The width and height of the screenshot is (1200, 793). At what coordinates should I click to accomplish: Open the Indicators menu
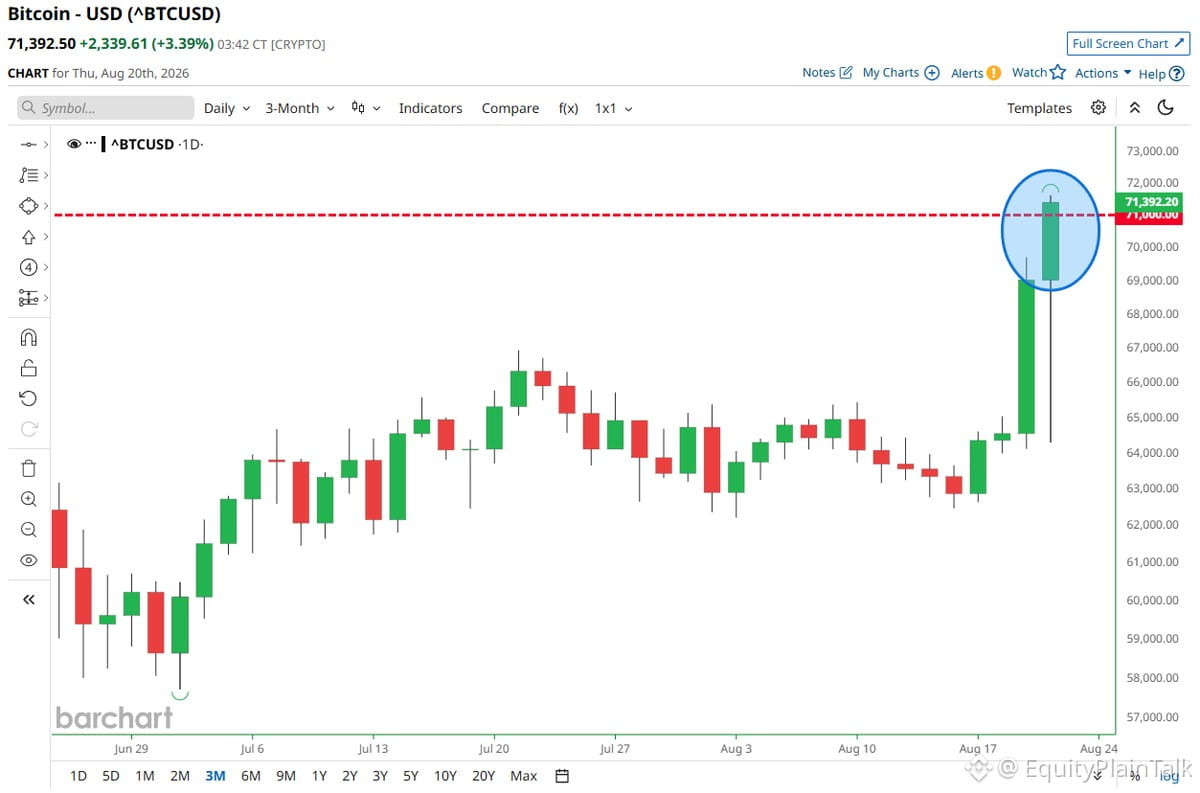pos(430,108)
